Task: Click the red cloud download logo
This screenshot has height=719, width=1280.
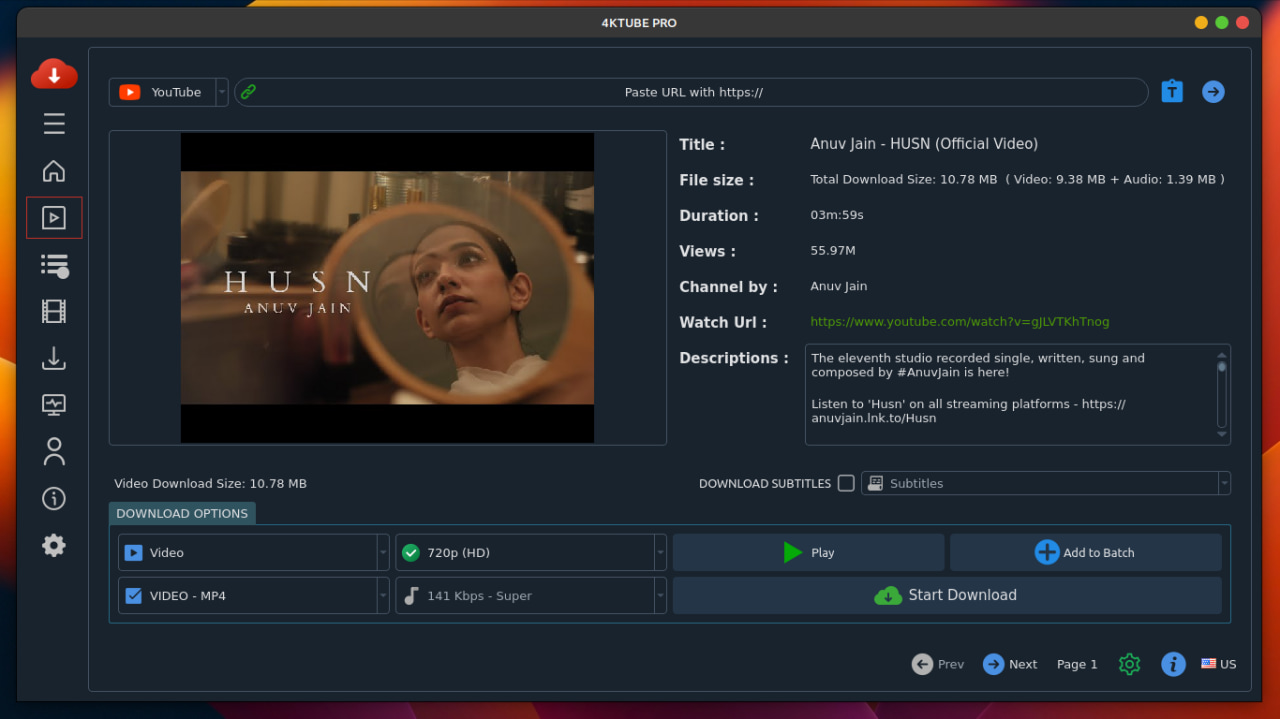Action: (54, 74)
